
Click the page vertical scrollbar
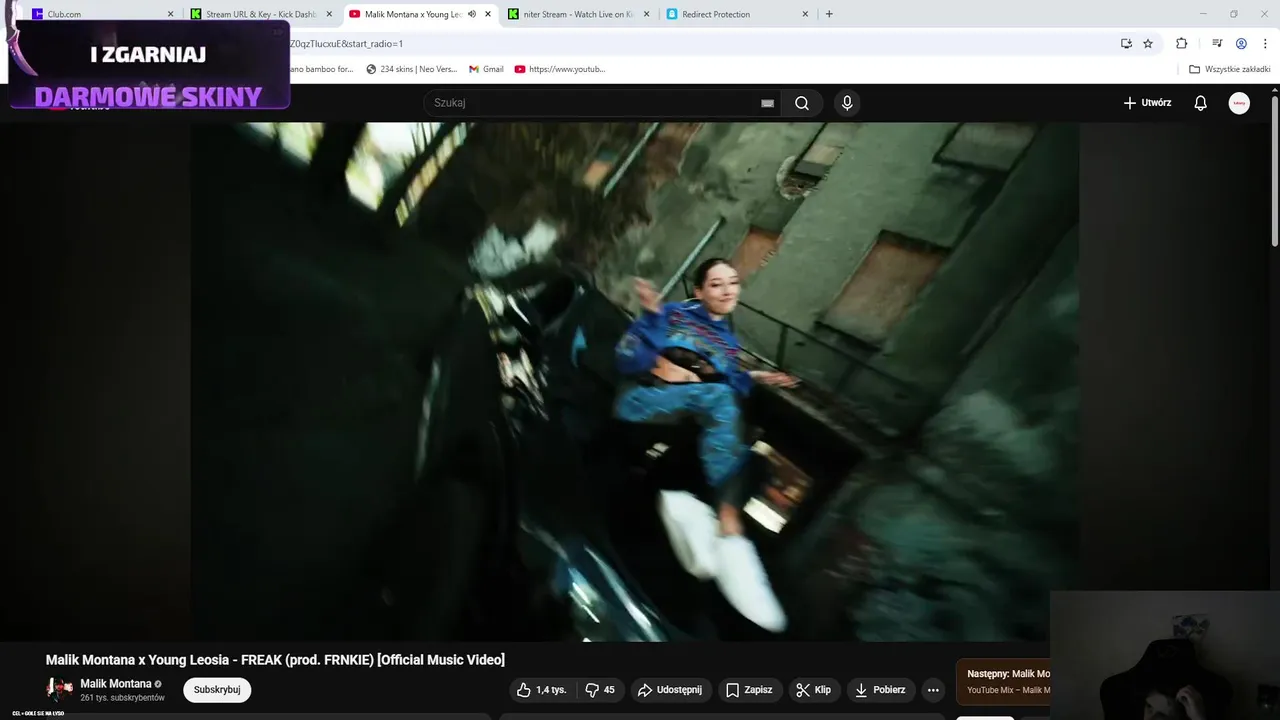tap(1275, 170)
